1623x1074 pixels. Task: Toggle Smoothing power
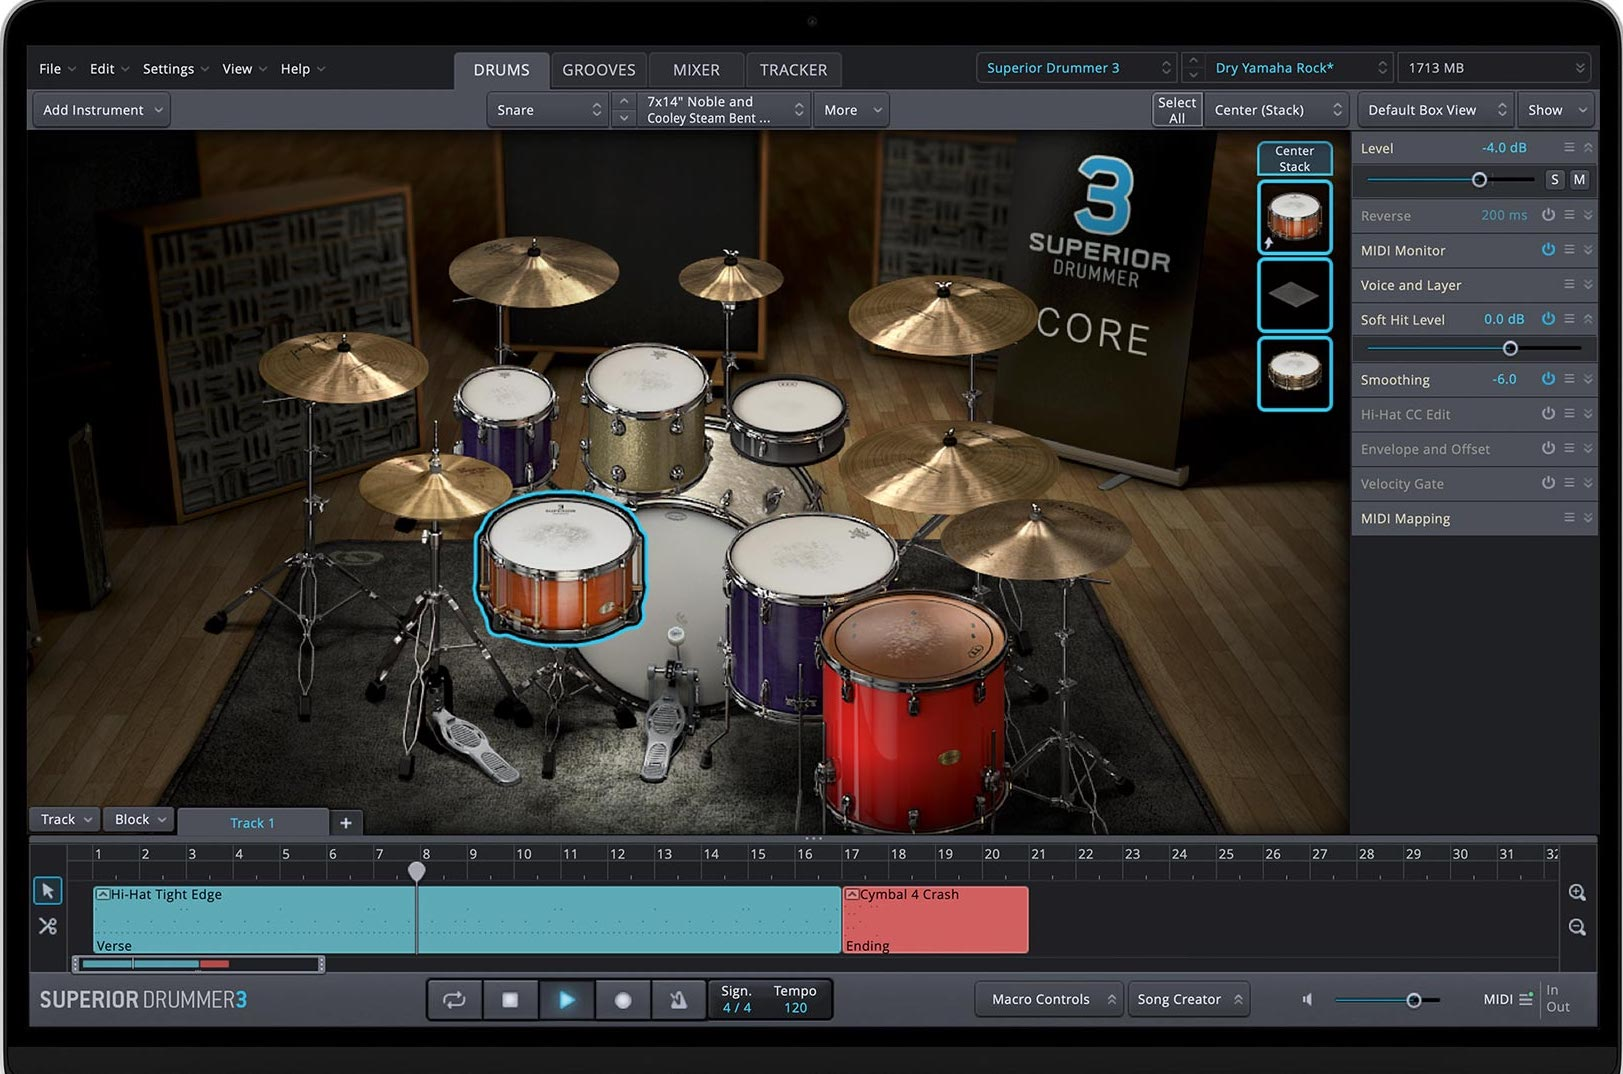(x=1548, y=379)
